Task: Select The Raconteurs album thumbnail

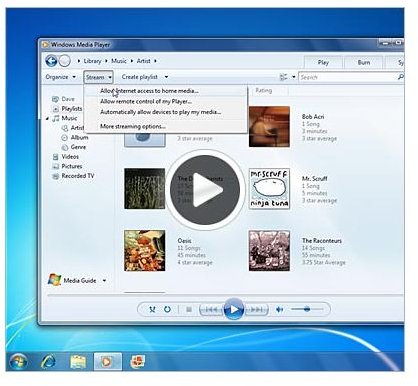Action: click(x=269, y=251)
